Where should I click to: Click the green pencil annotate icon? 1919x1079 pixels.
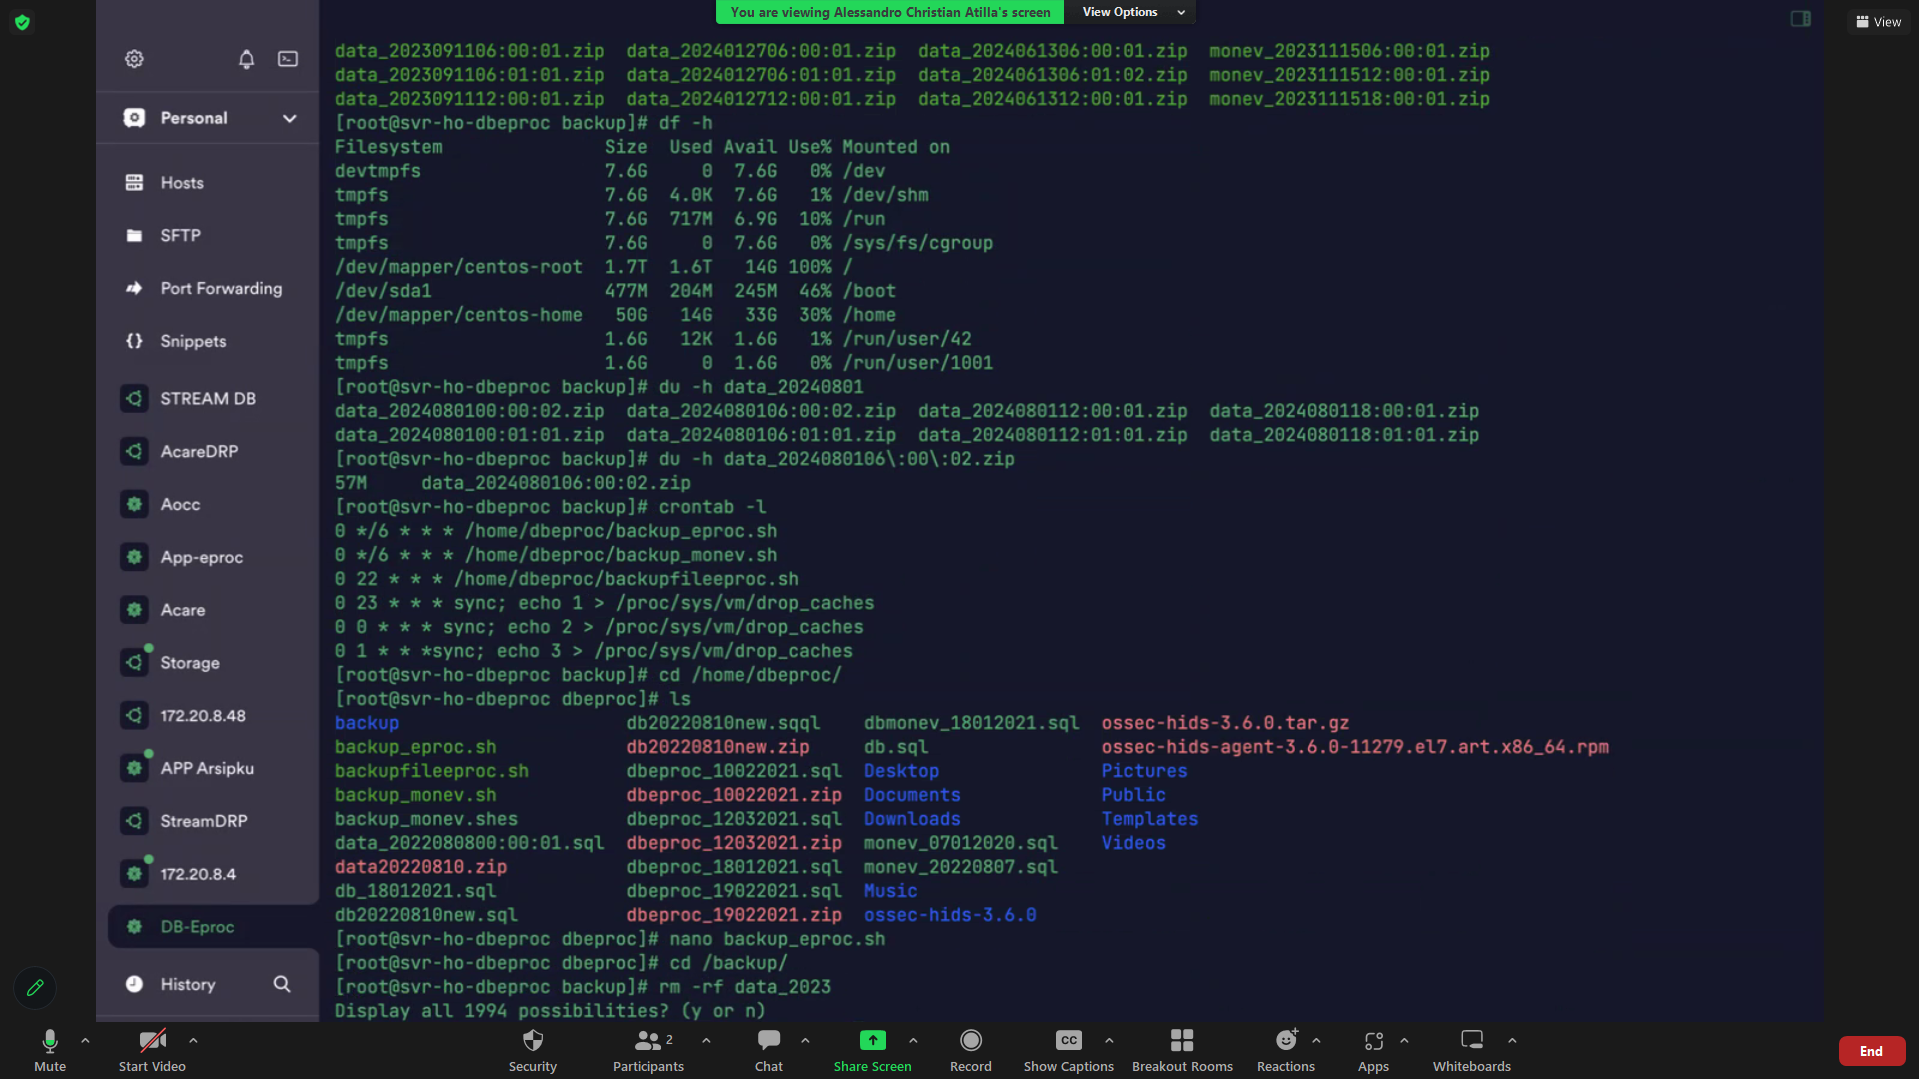click(35, 988)
